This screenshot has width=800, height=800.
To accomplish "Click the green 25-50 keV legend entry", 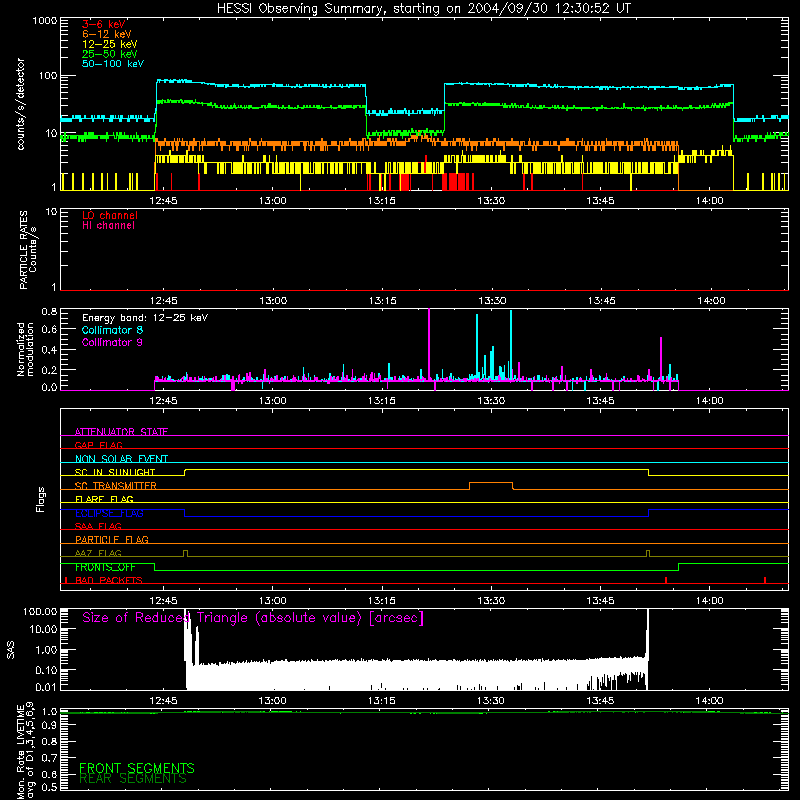I will 109,54.
